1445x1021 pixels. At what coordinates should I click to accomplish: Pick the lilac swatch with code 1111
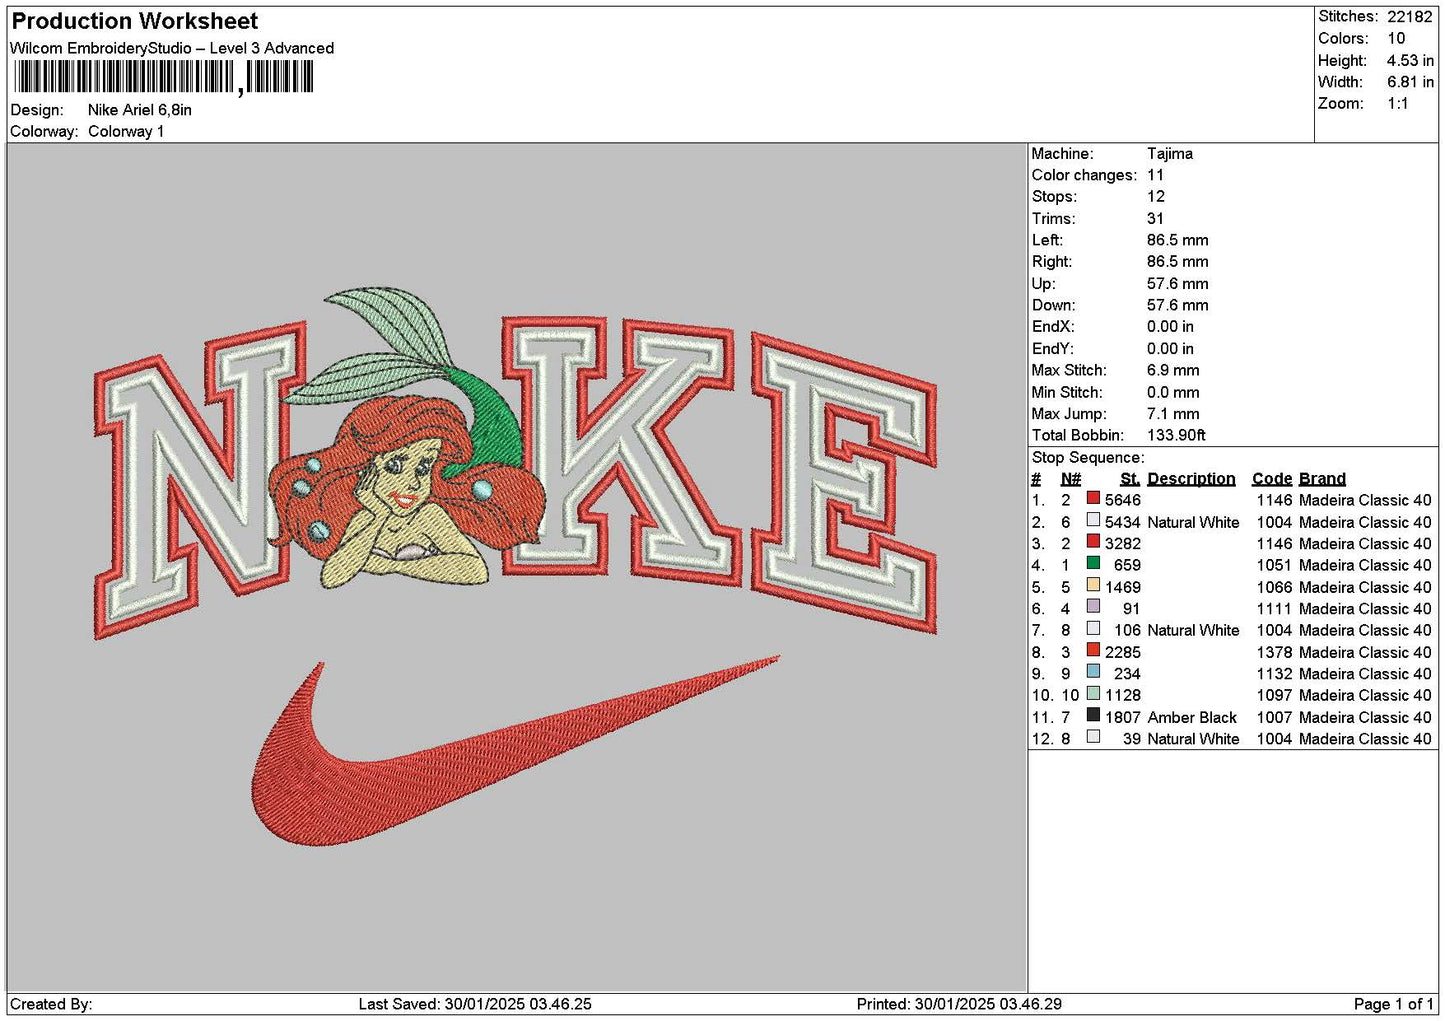click(1093, 608)
